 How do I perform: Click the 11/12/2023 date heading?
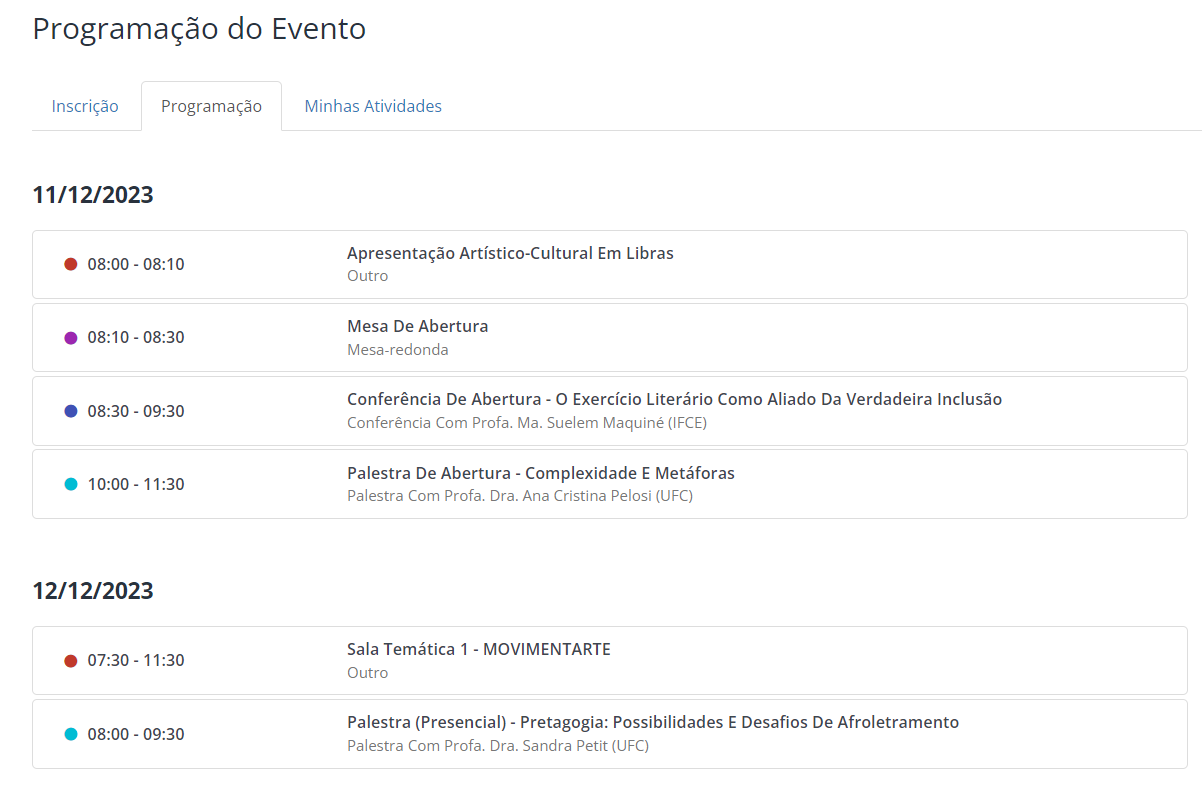pyautogui.click(x=93, y=195)
